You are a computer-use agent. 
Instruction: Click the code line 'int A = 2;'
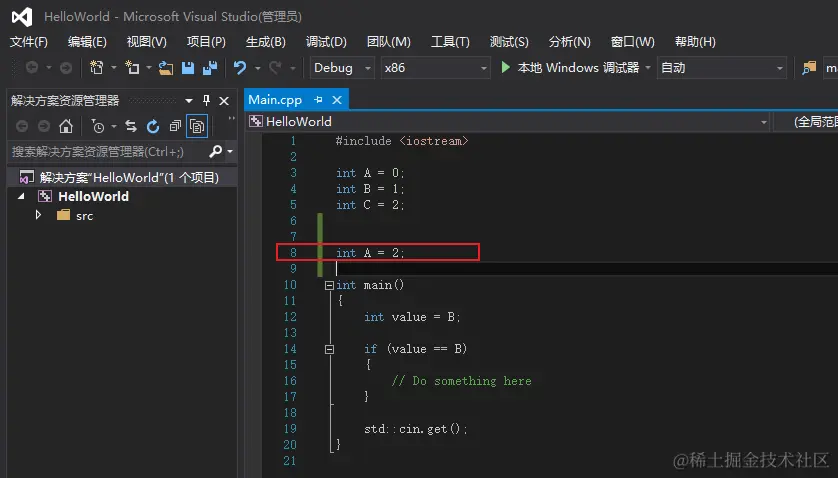click(x=370, y=253)
